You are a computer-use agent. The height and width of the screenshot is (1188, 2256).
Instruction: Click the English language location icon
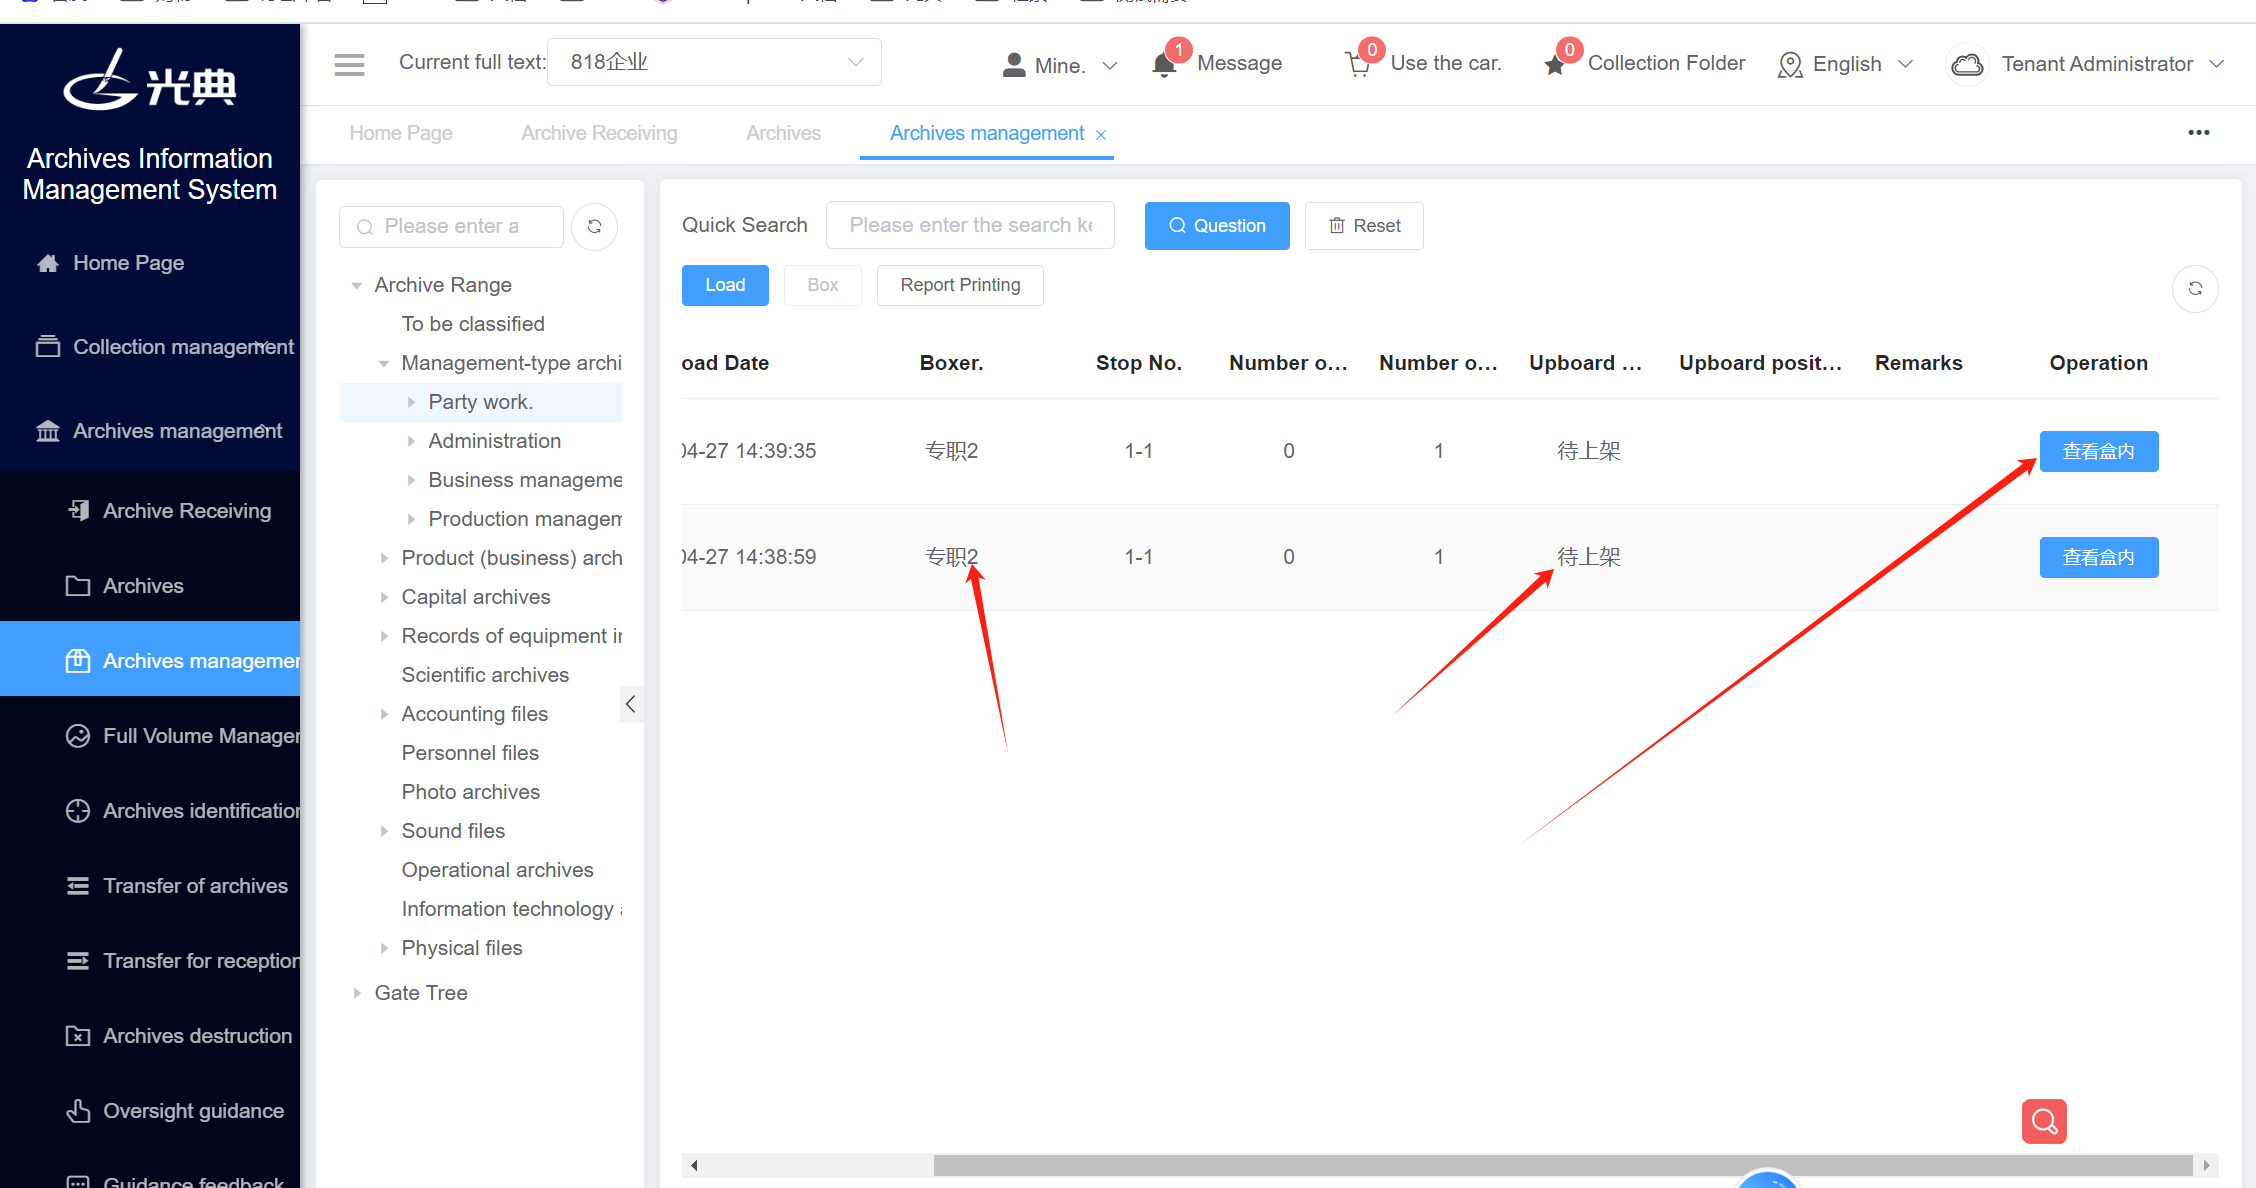[1789, 65]
